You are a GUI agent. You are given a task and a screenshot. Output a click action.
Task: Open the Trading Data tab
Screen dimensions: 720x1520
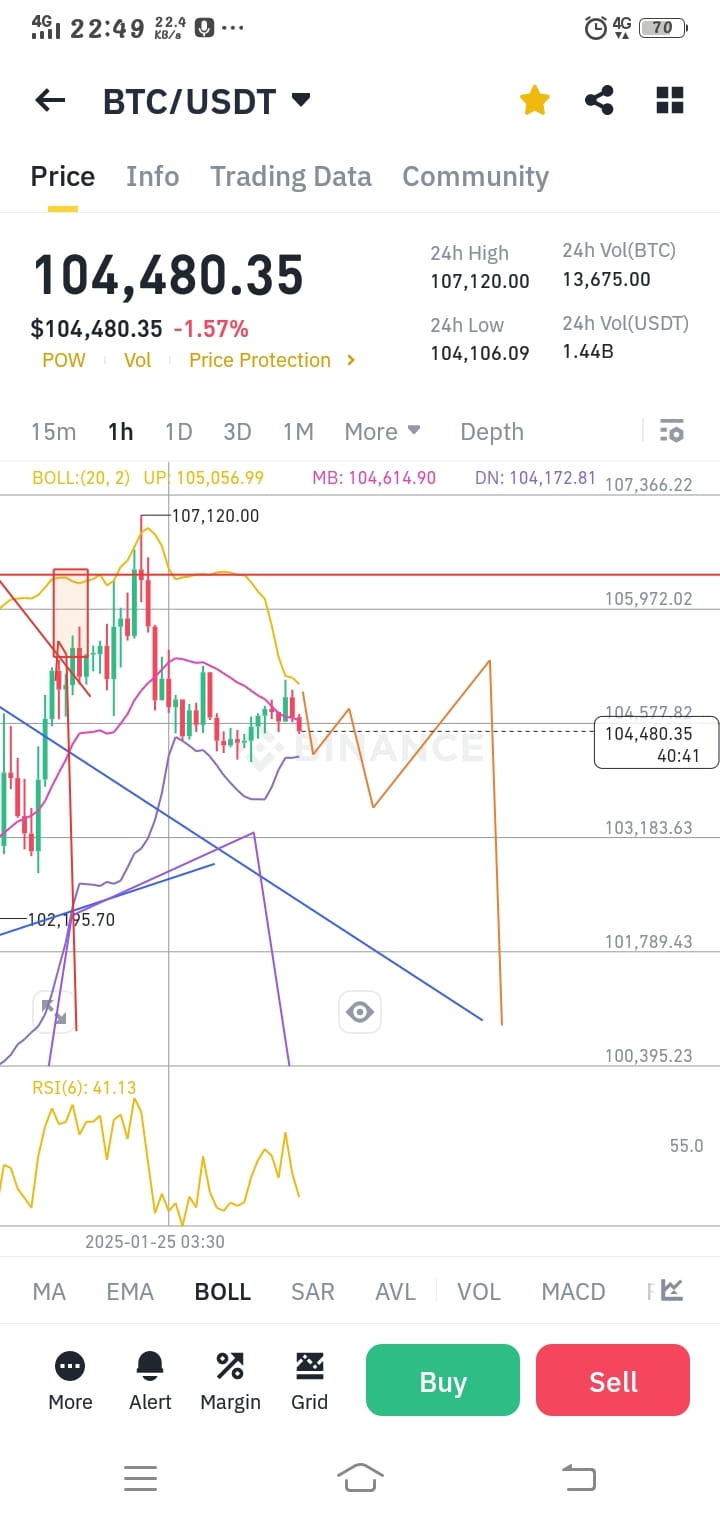click(290, 177)
